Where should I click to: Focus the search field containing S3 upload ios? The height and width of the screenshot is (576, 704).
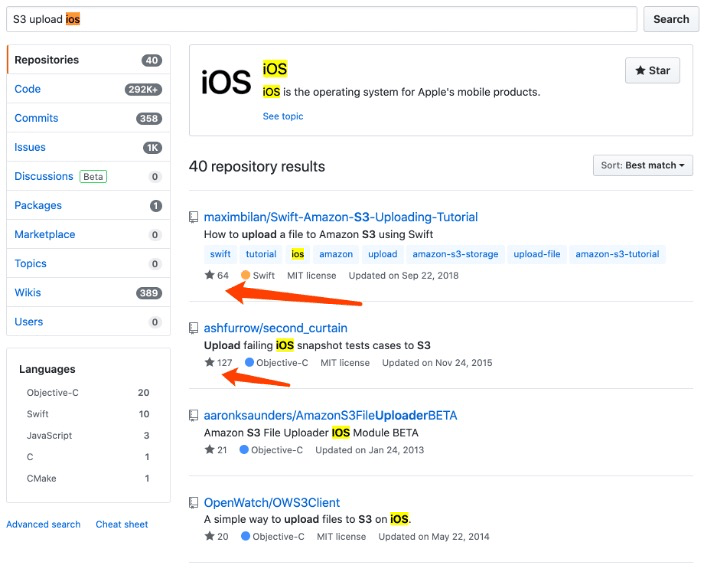320,19
